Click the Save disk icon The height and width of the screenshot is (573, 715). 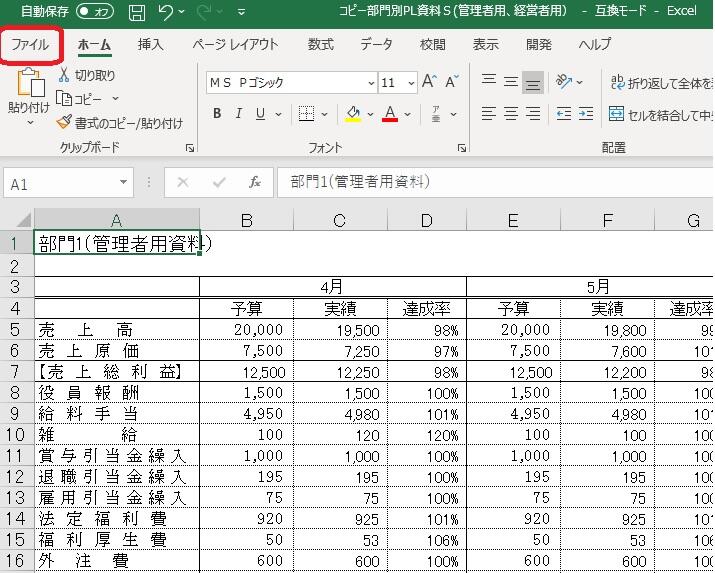(137, 12)
